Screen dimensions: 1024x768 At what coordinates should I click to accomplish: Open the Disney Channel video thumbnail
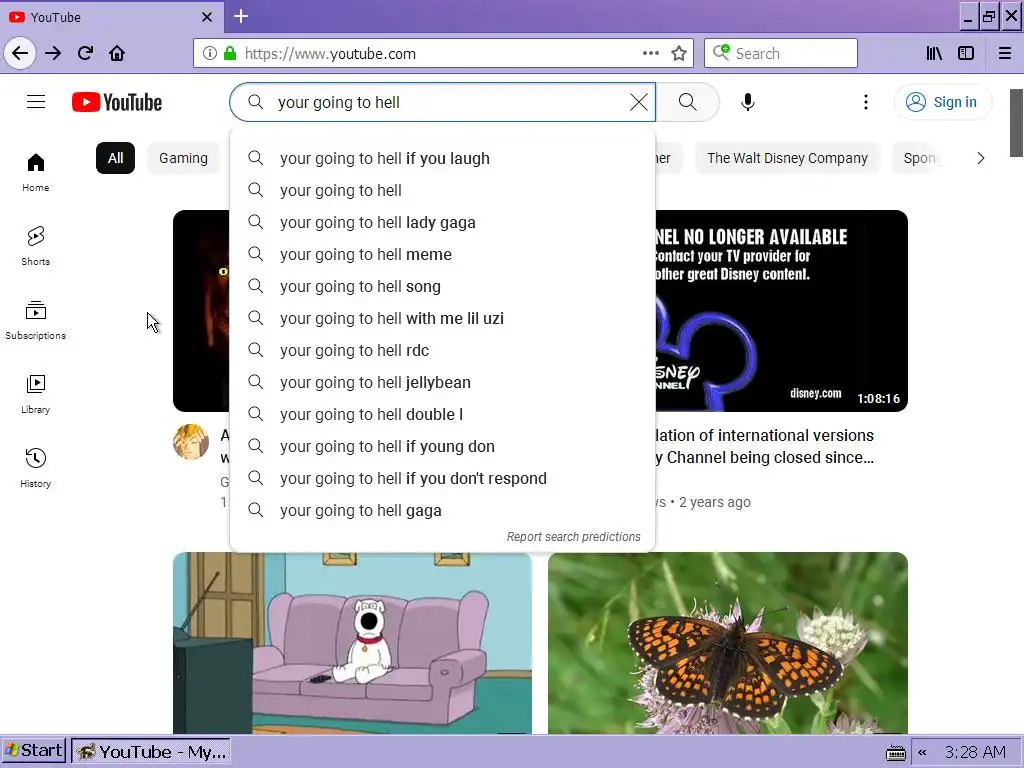[781, 311]
